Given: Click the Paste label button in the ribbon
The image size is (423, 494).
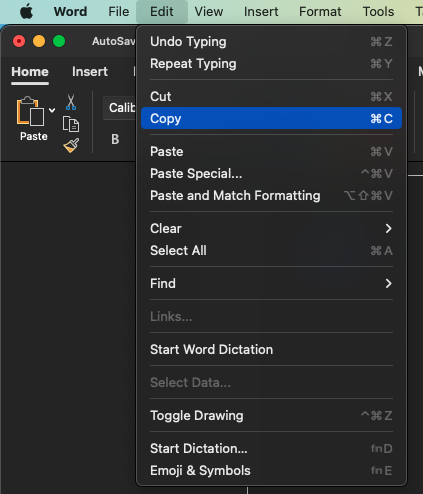Looking at the screenshot, I should pos(34,137).
